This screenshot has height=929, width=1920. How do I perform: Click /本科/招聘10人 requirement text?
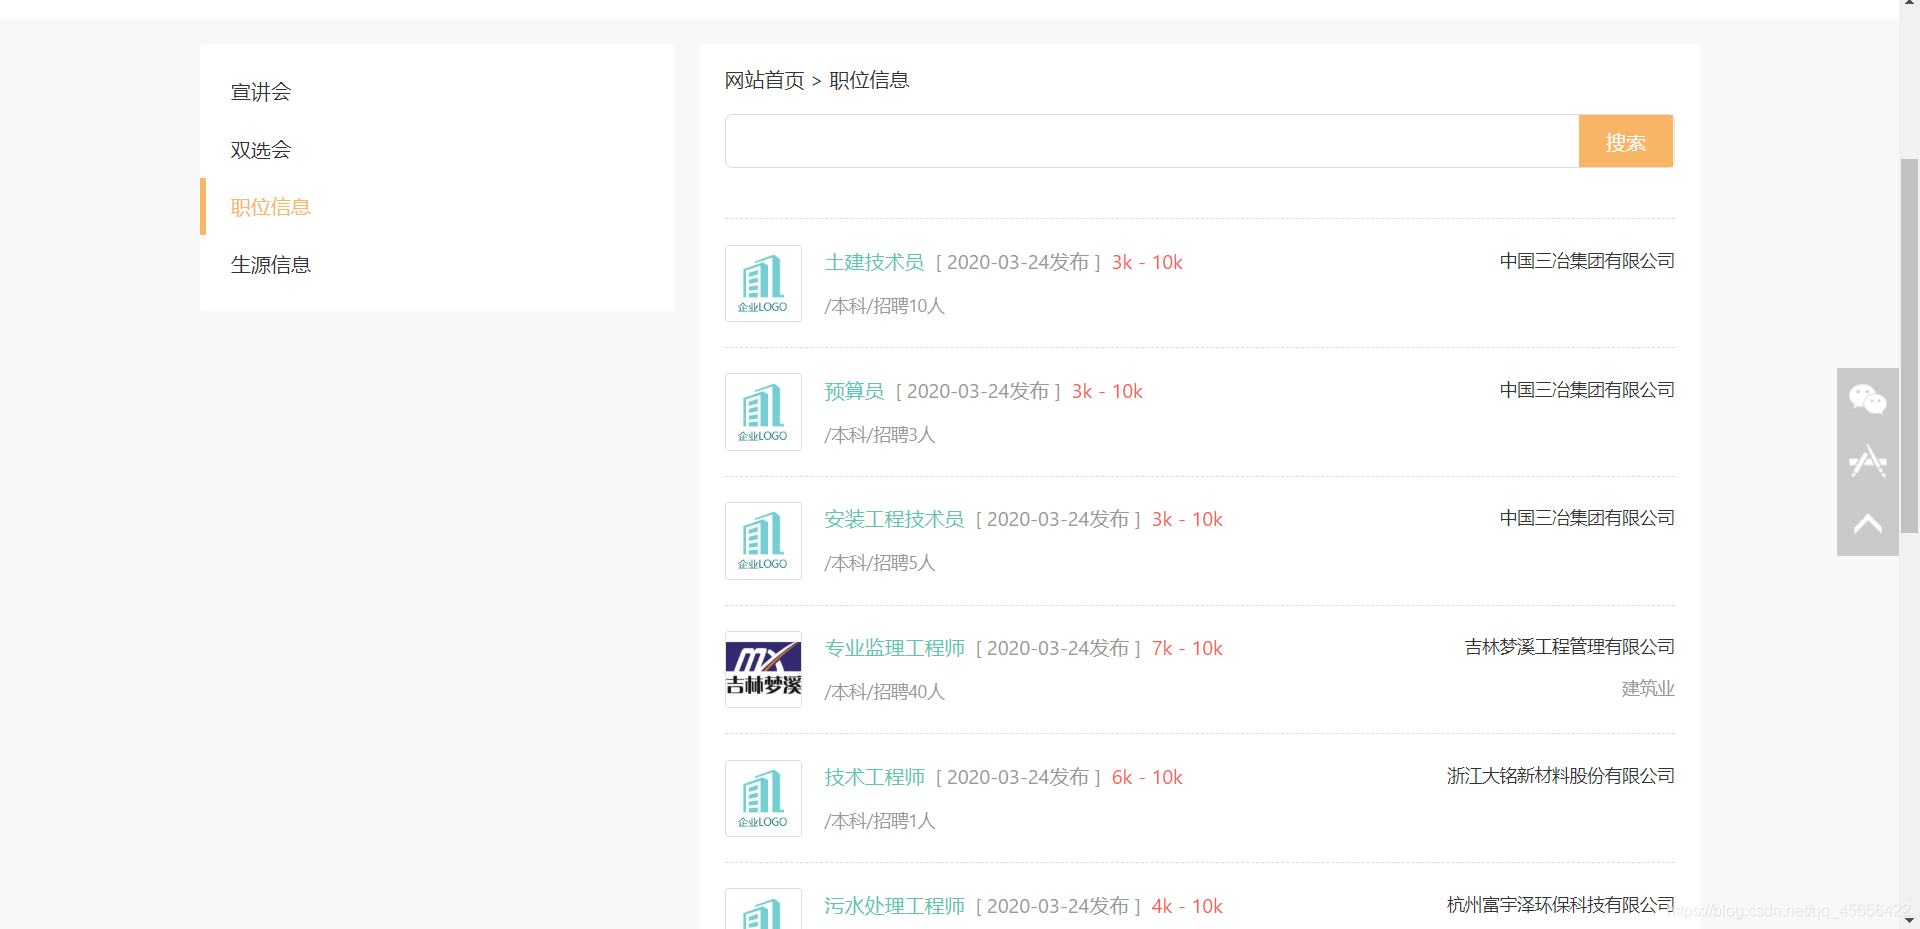(884, 306)
